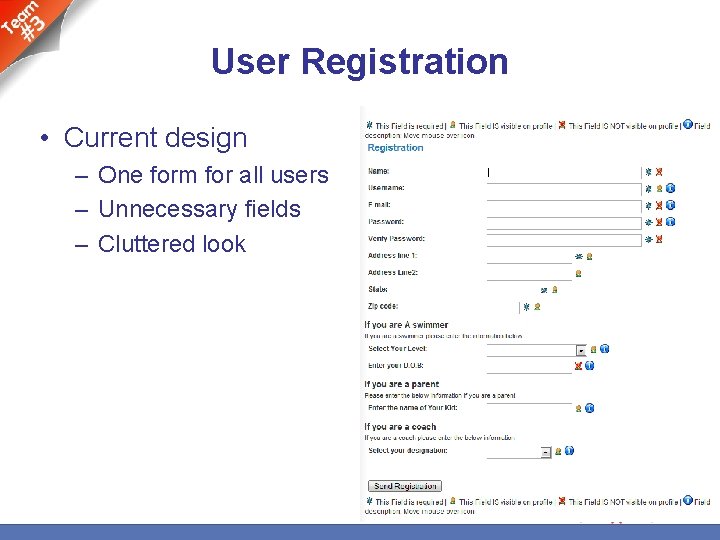Click the 'Current design' bullet text
Viewport: 720px width, 540px height.
155,138
